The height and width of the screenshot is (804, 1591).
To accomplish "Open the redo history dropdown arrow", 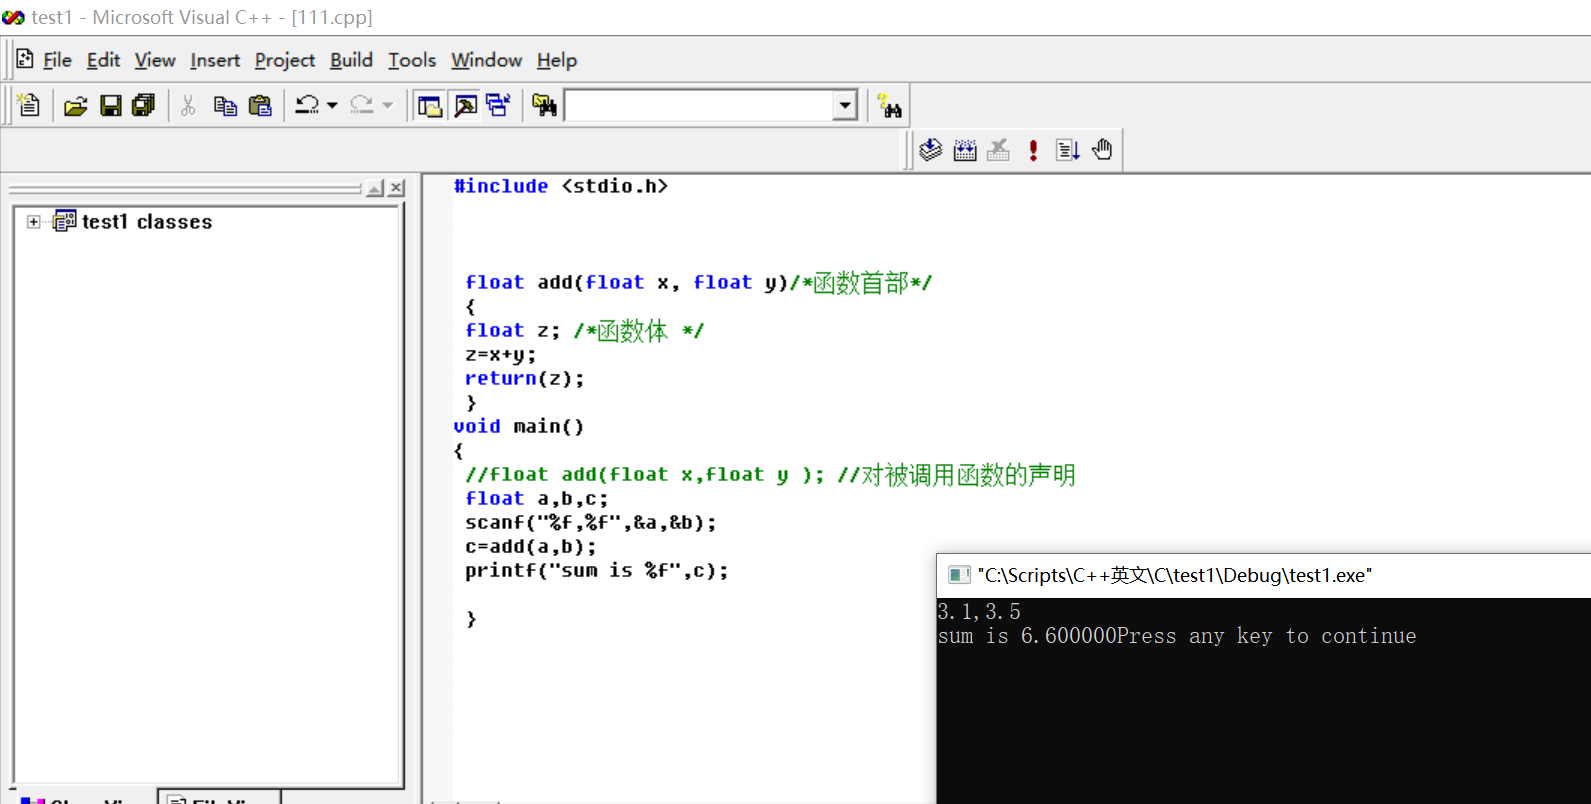I will pos(388,105).
